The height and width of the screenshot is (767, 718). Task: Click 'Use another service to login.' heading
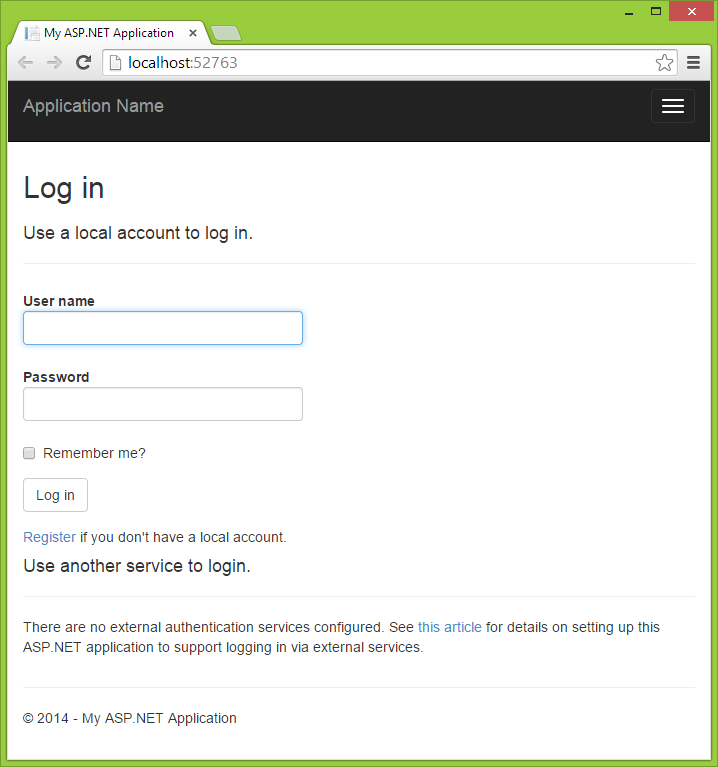point(137,566)
